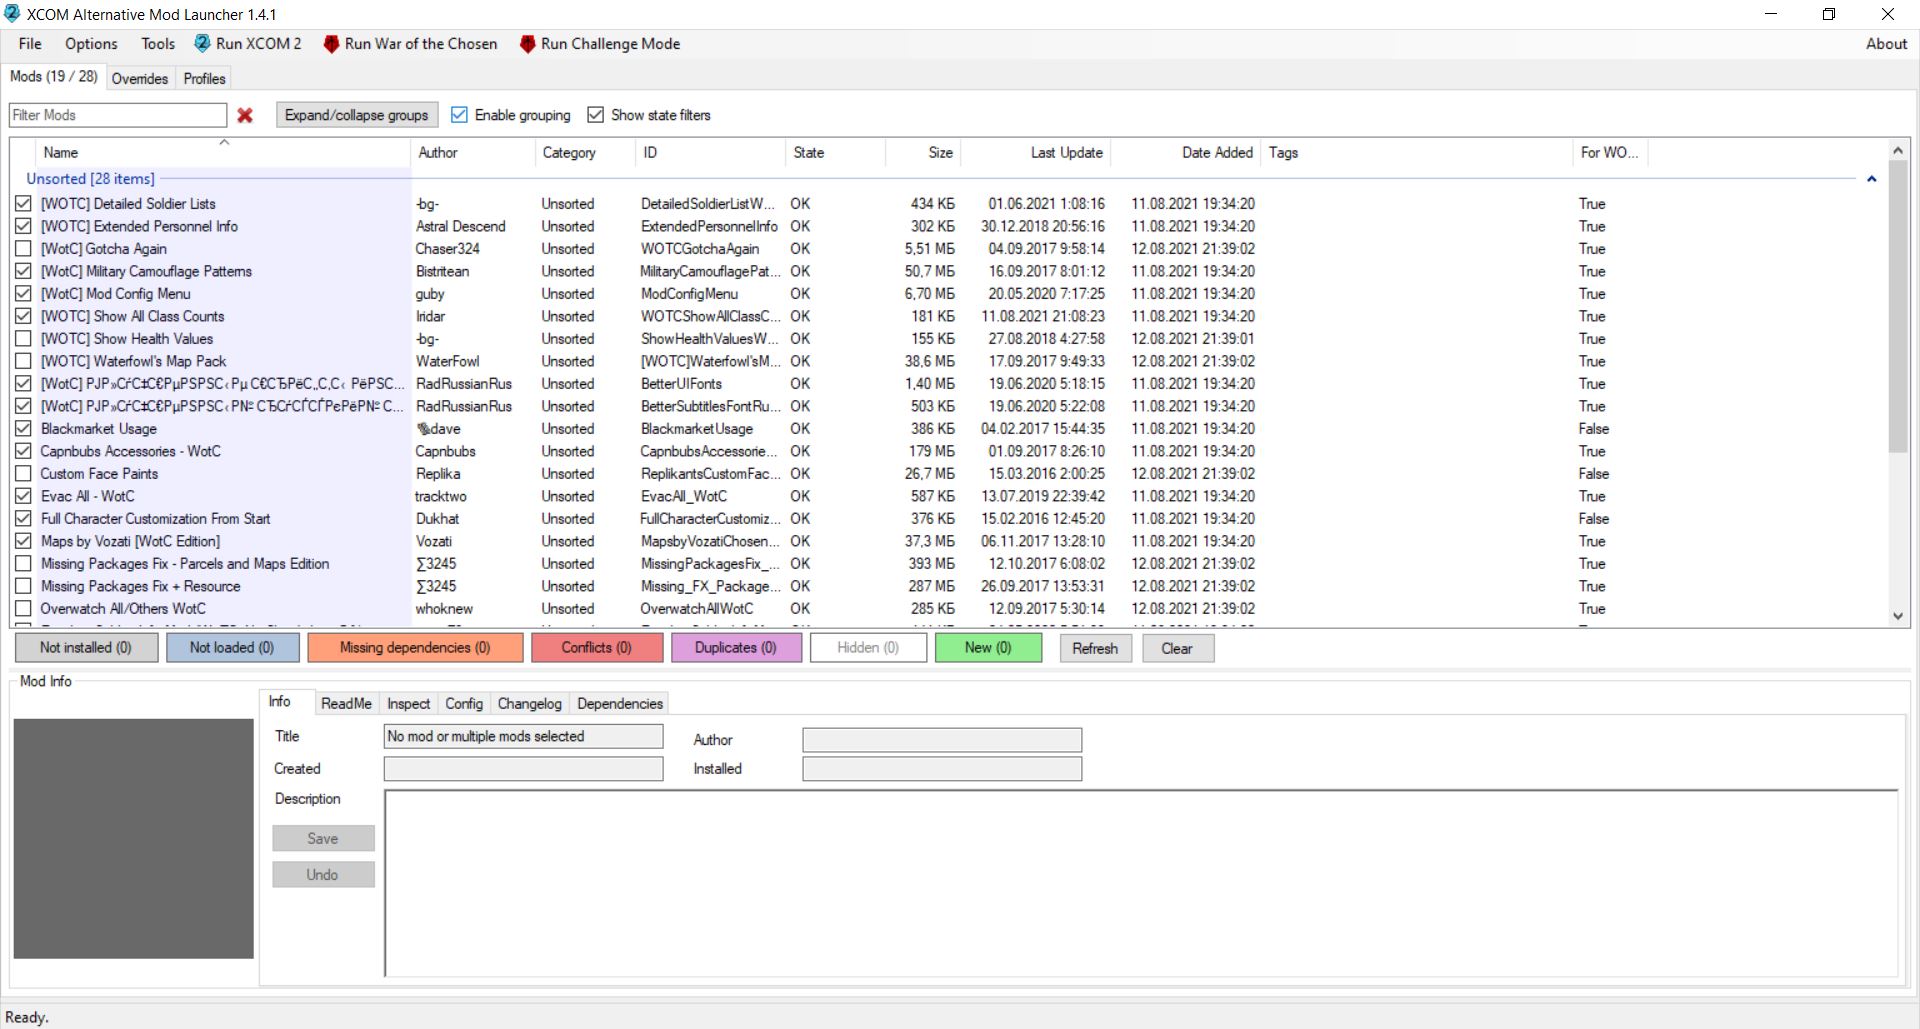Sort by Category column header
This screenshot has width=1920, height=1029.
pos(585,152)
